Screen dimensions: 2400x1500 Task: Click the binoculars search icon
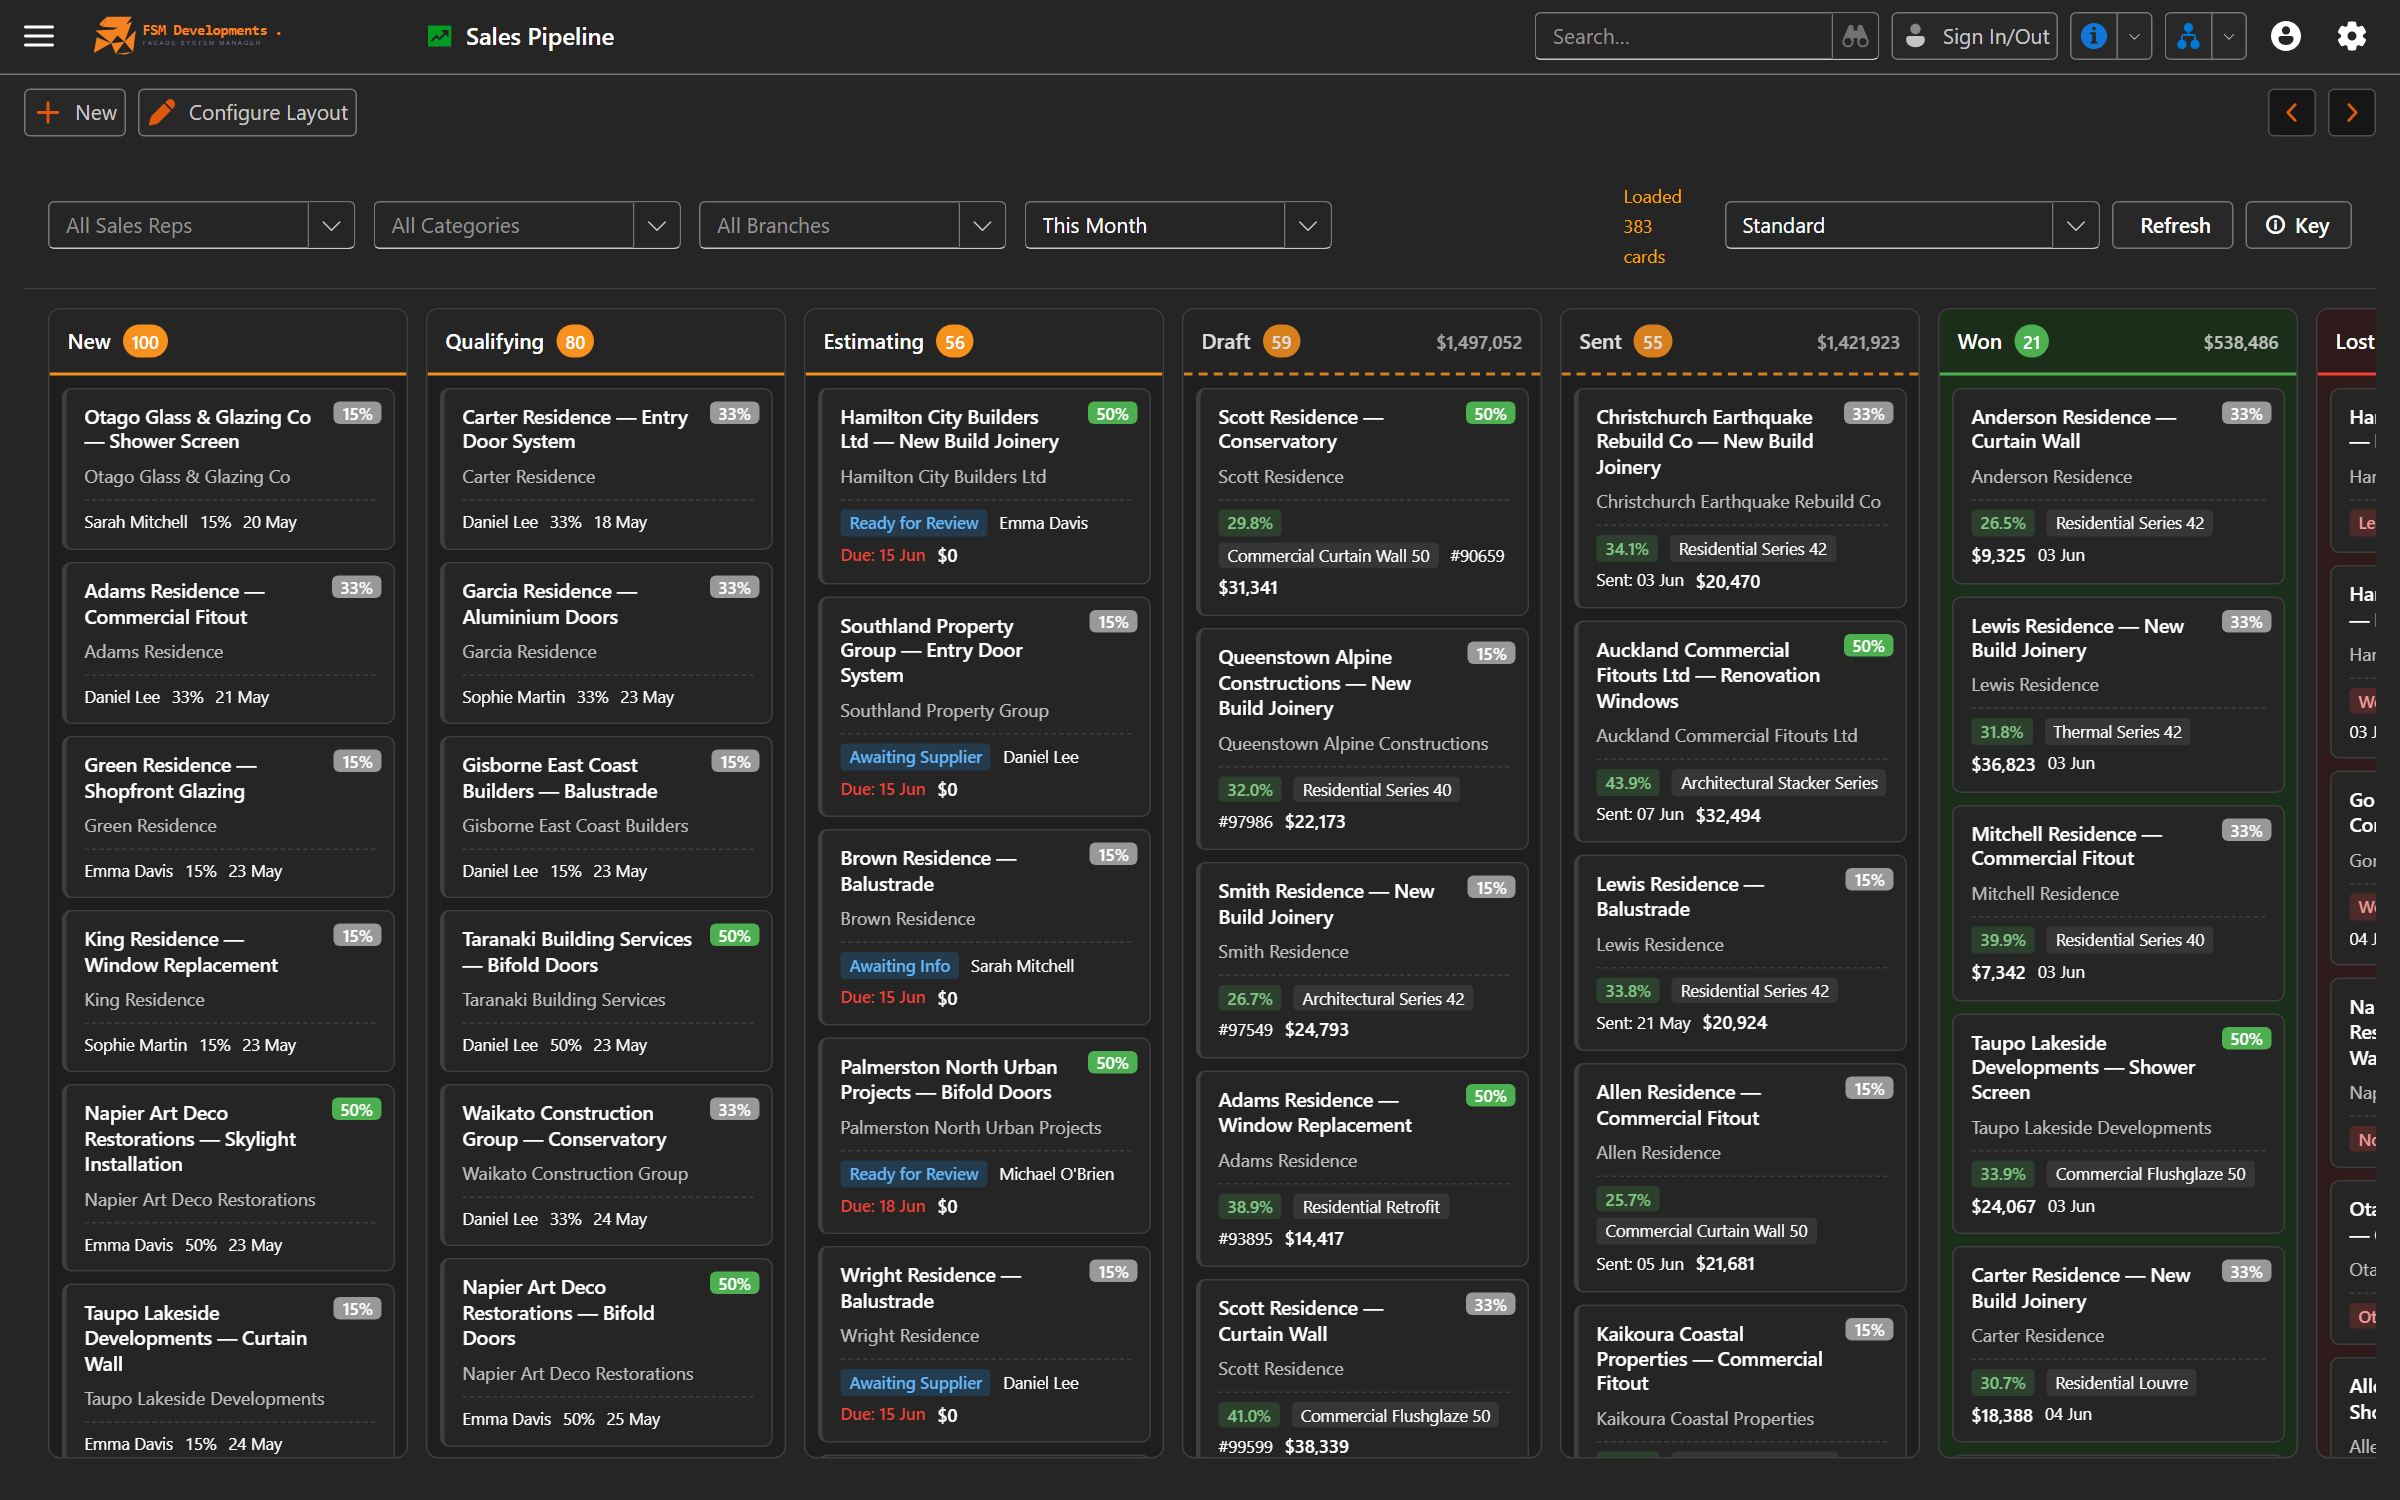point(1855,37)
